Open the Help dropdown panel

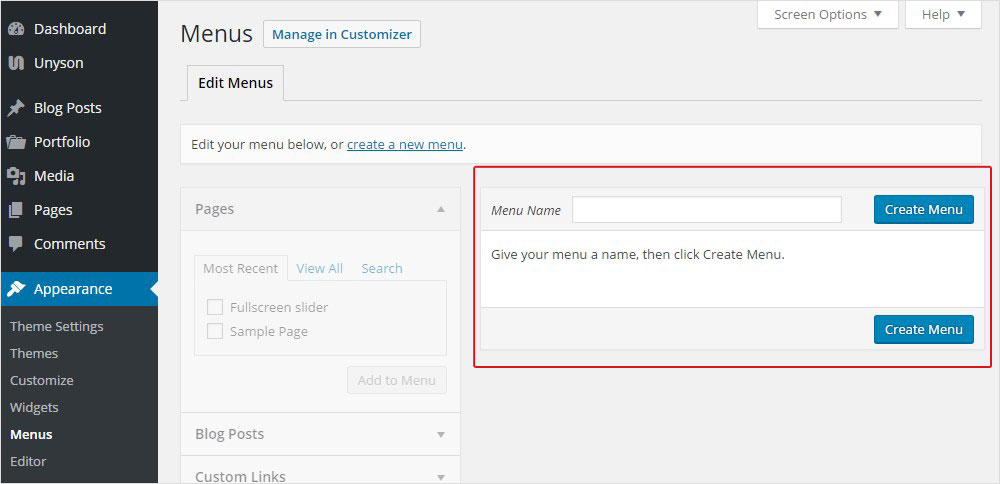(943, 14)
